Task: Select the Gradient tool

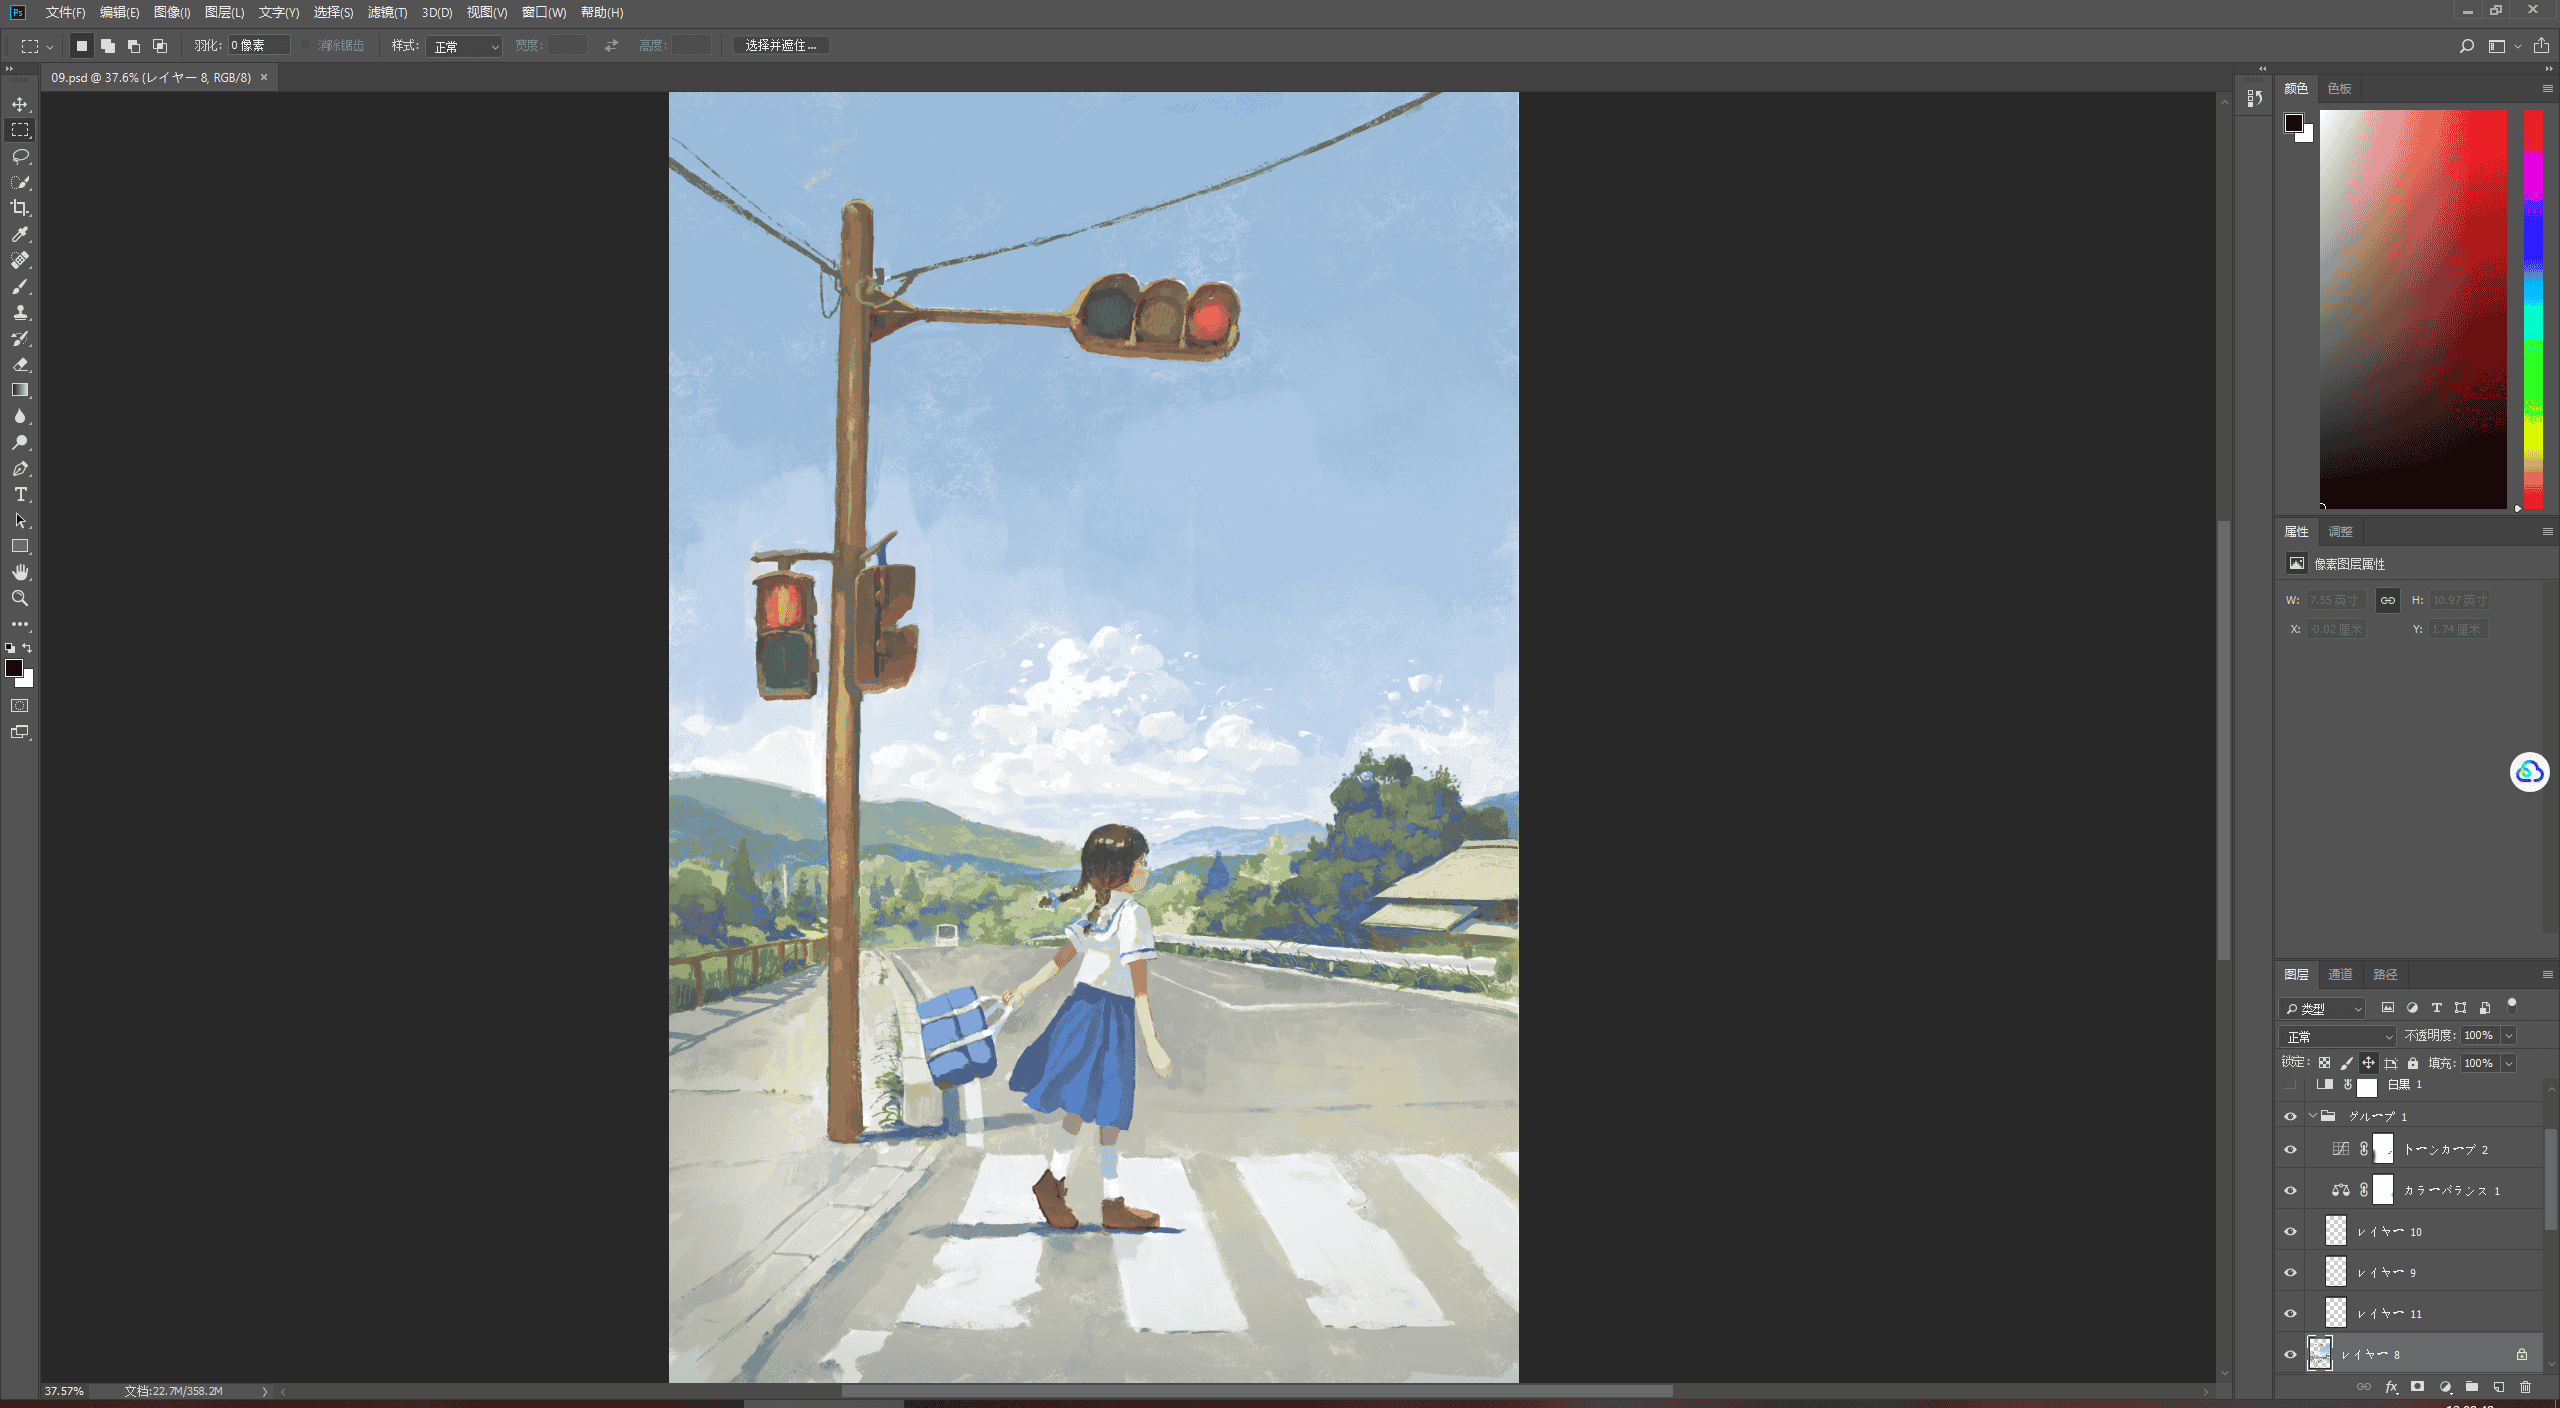Action: 20,390
